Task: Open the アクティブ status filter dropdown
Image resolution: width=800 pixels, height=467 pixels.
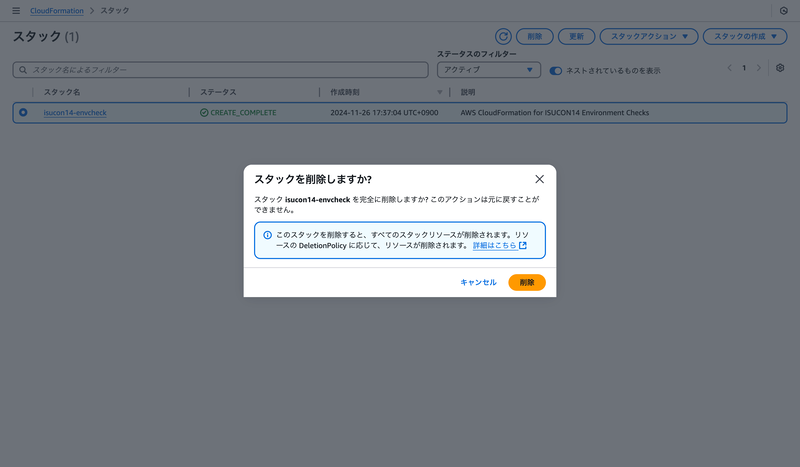Action: (x=489, y=70)
